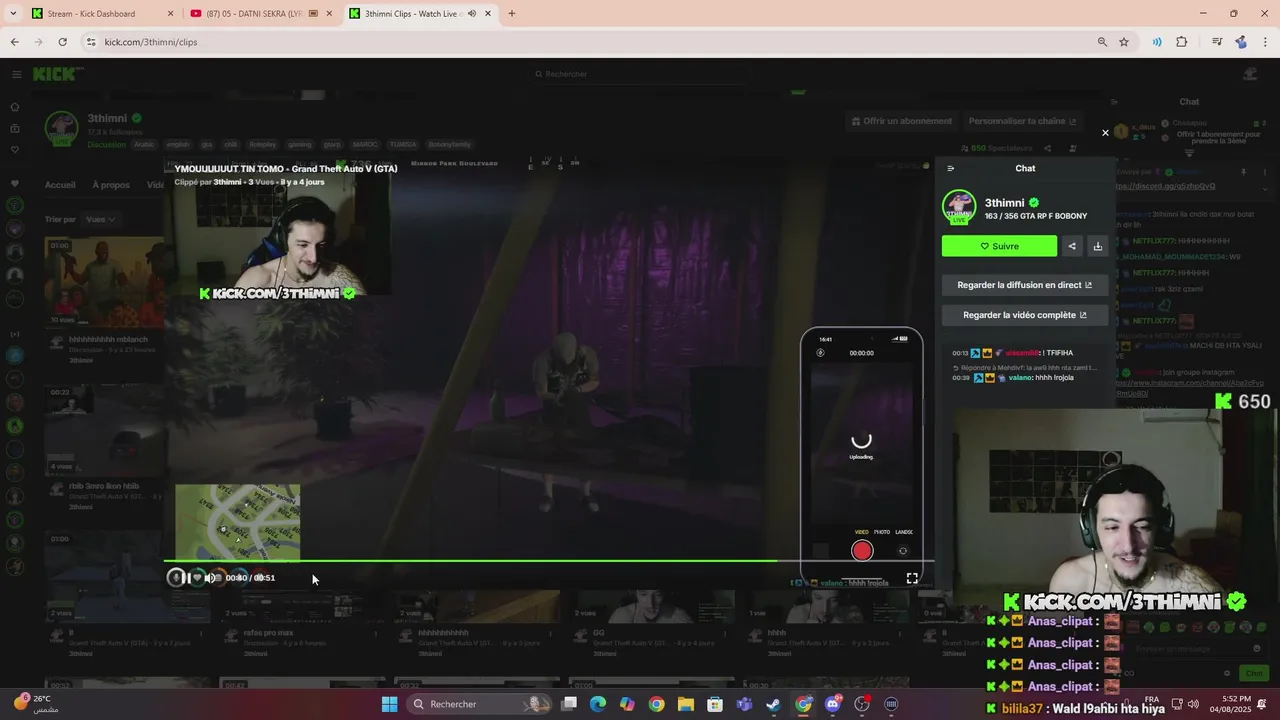Mute the 3thimni Clips tab audio
This screenshot has width=1280, height=720.
pos(472,14)
